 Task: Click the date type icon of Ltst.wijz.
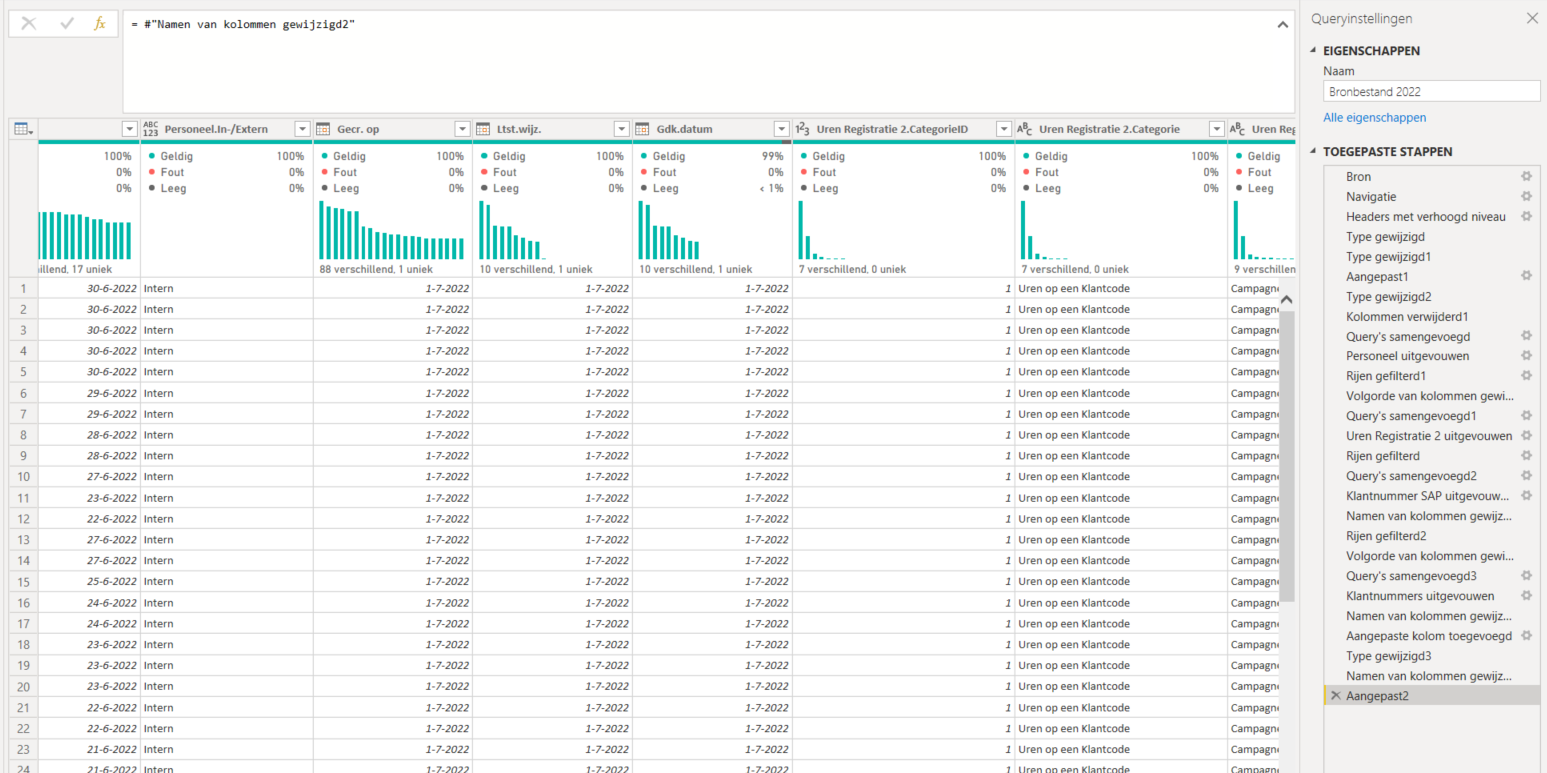(483, 129)
